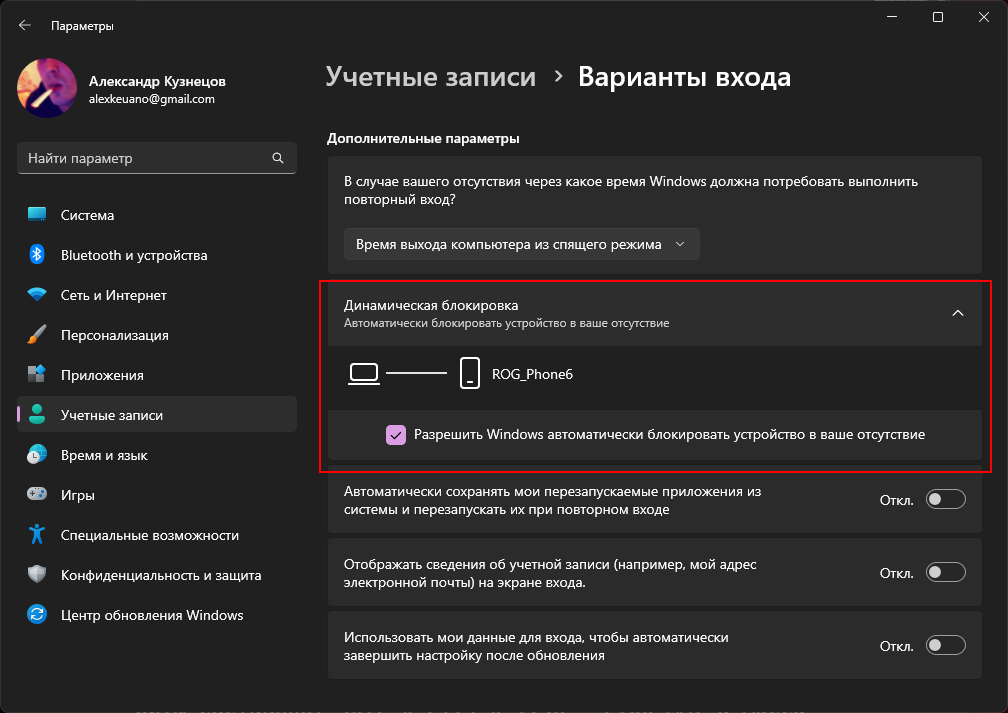Click the Gaming controller icon

coord(37,495)
